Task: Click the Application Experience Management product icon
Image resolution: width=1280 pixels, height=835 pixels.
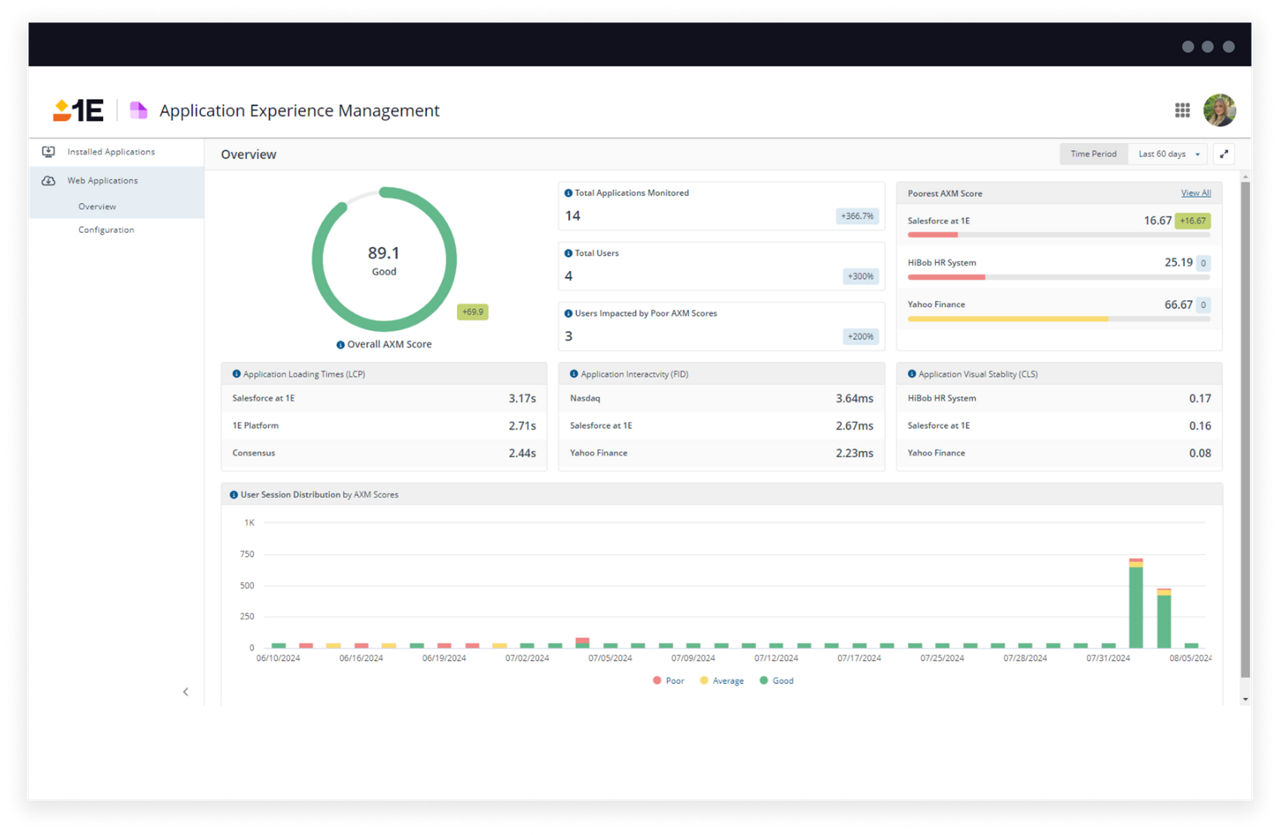Action: click(x=138, y=110)
